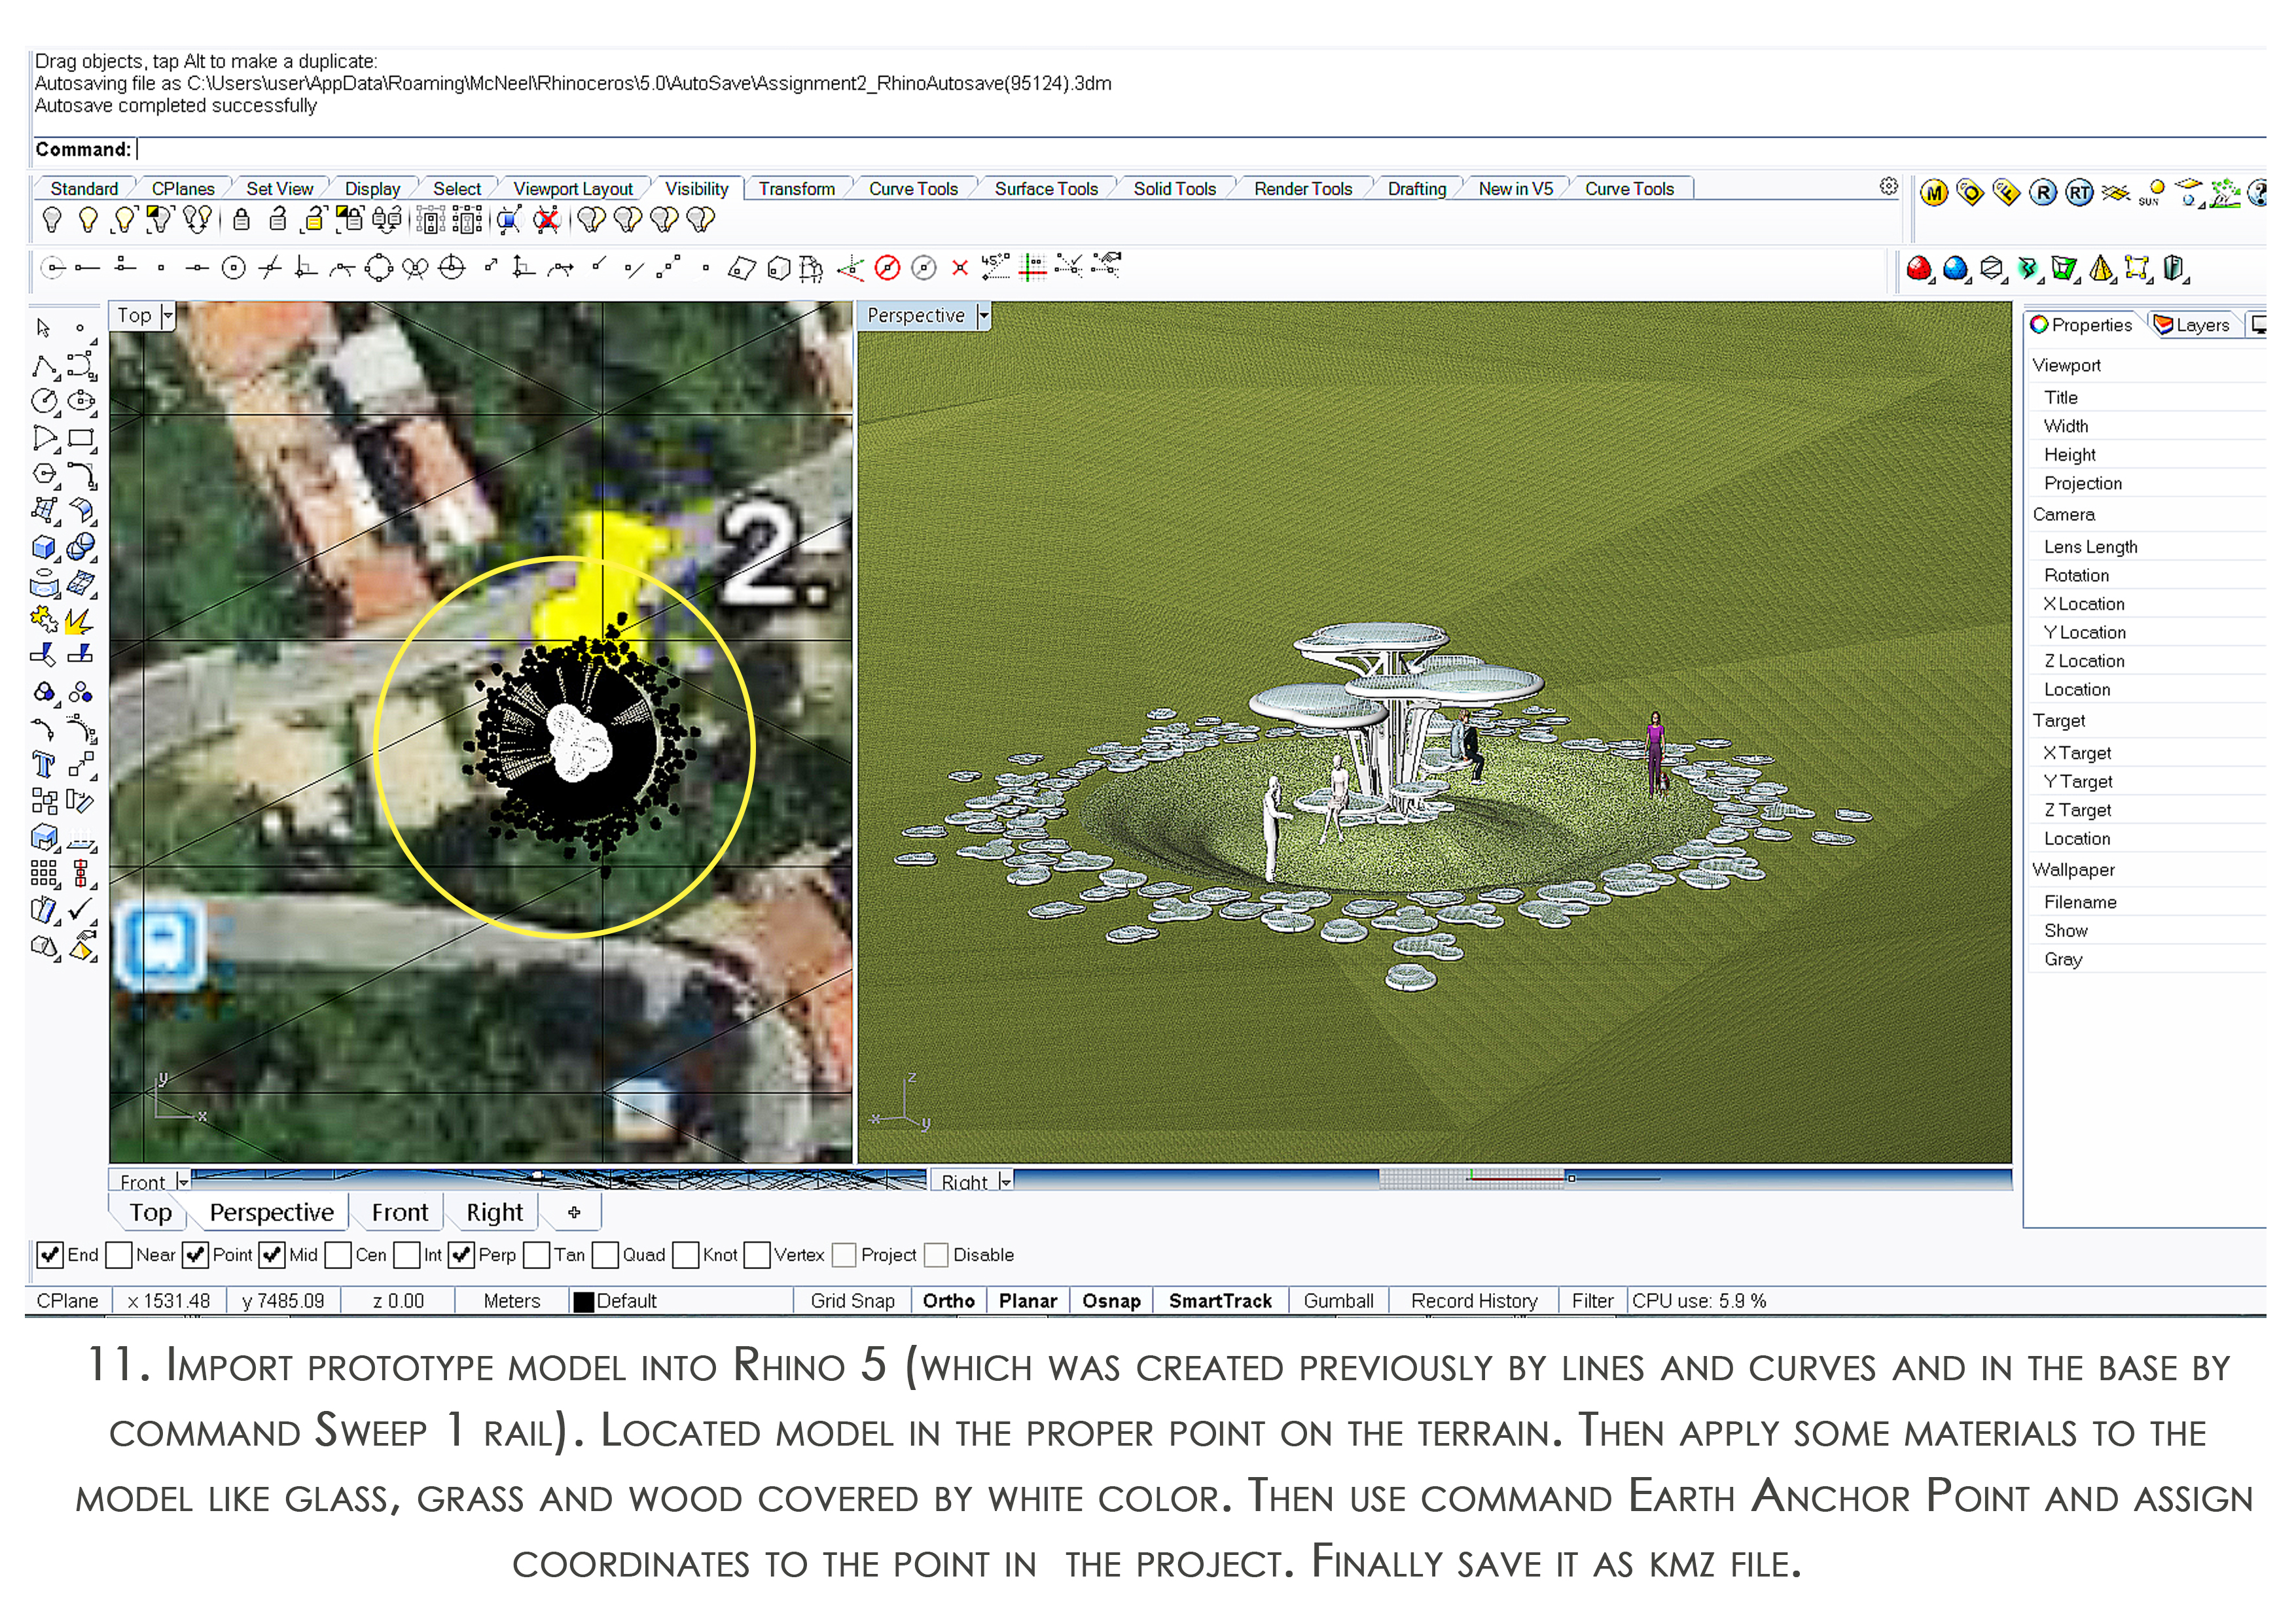Screen dimensions: 2296x1623
Task: Disable the Perp osnap checkbox
Action: coord(461,1255)
